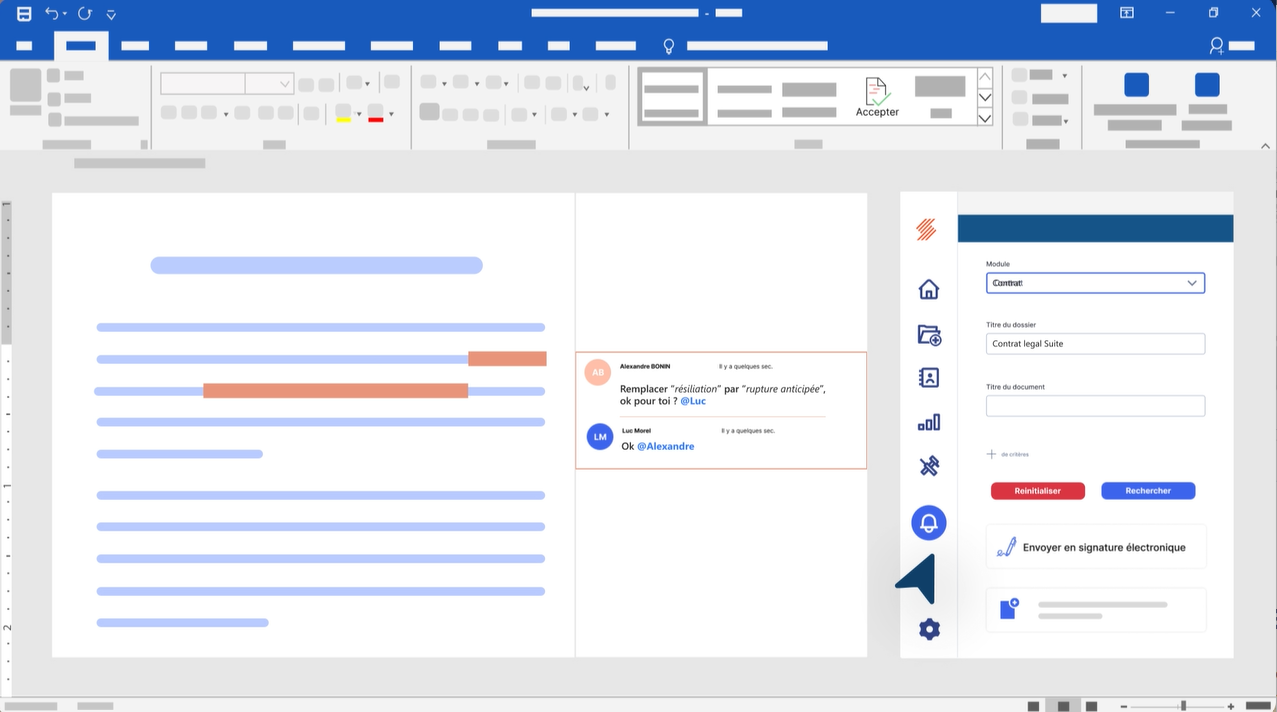Click the Accepter change icon

[877, 97]
